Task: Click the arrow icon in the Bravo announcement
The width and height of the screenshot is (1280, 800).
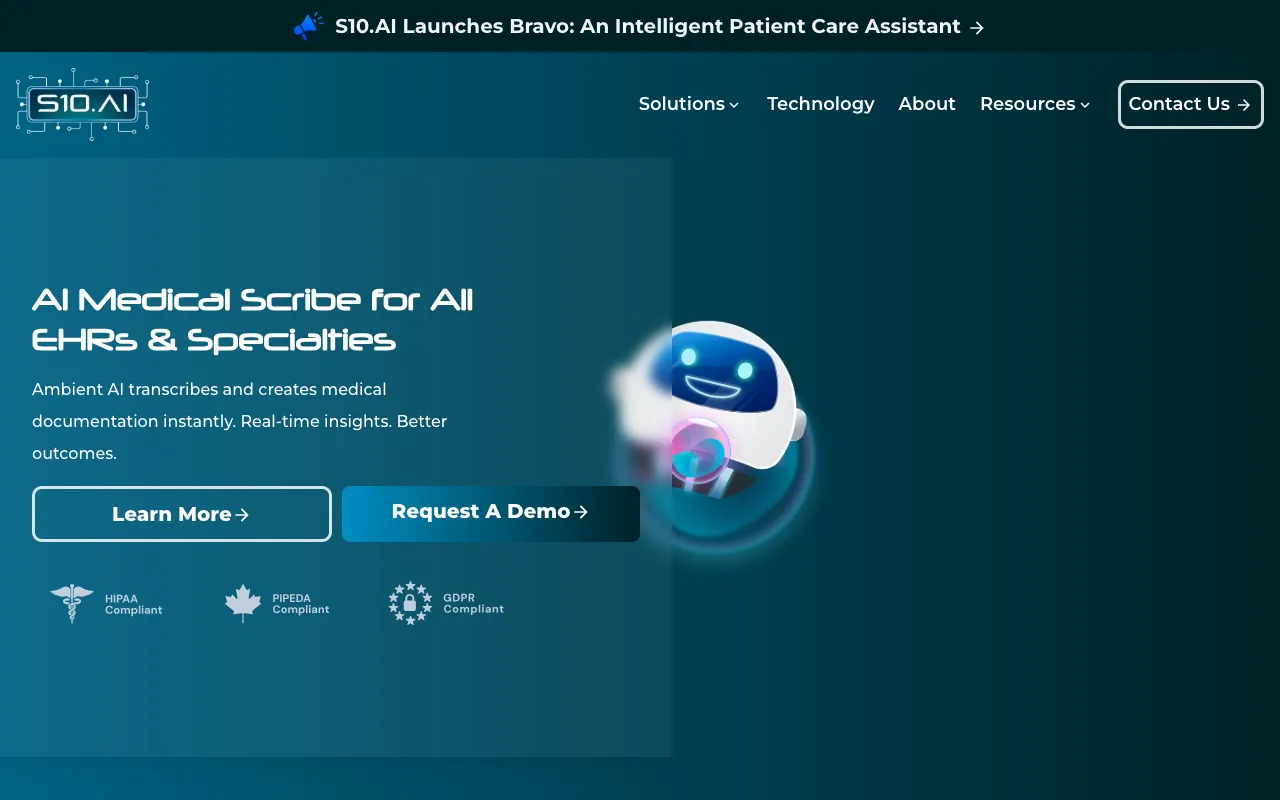Action: pos(976,27)
